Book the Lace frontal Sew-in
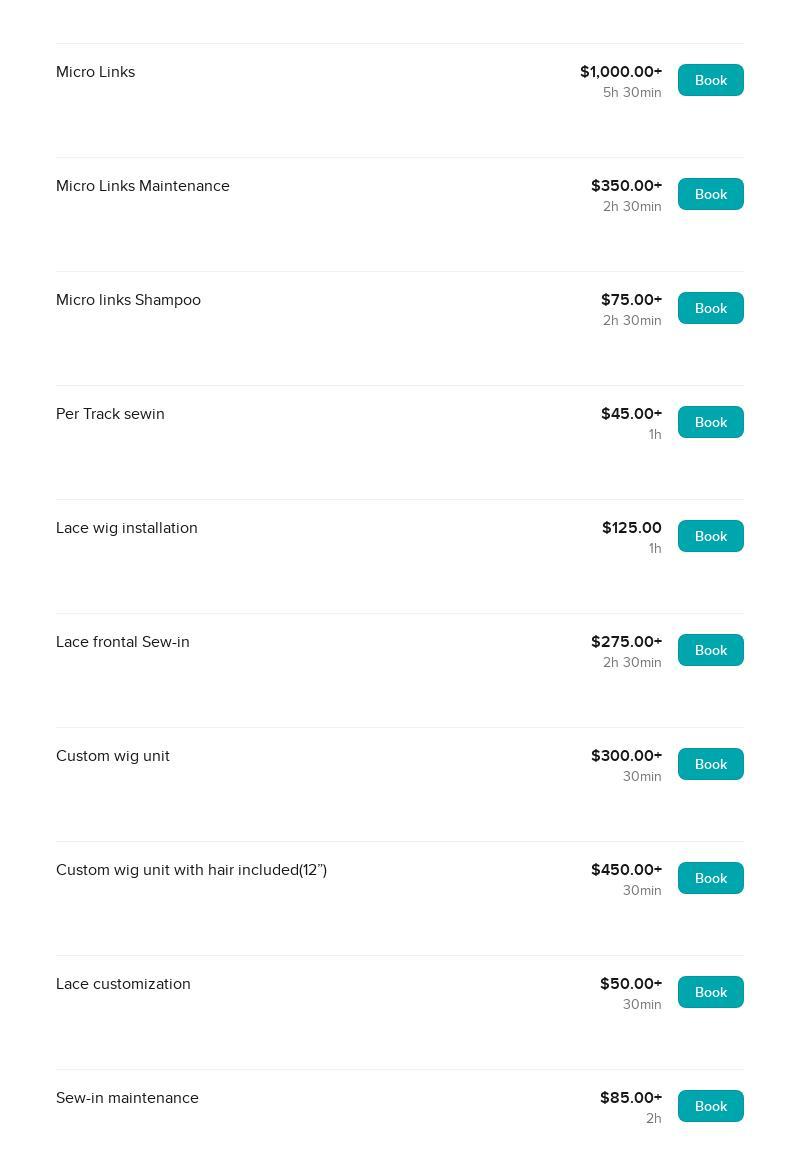 coord(710,650)
